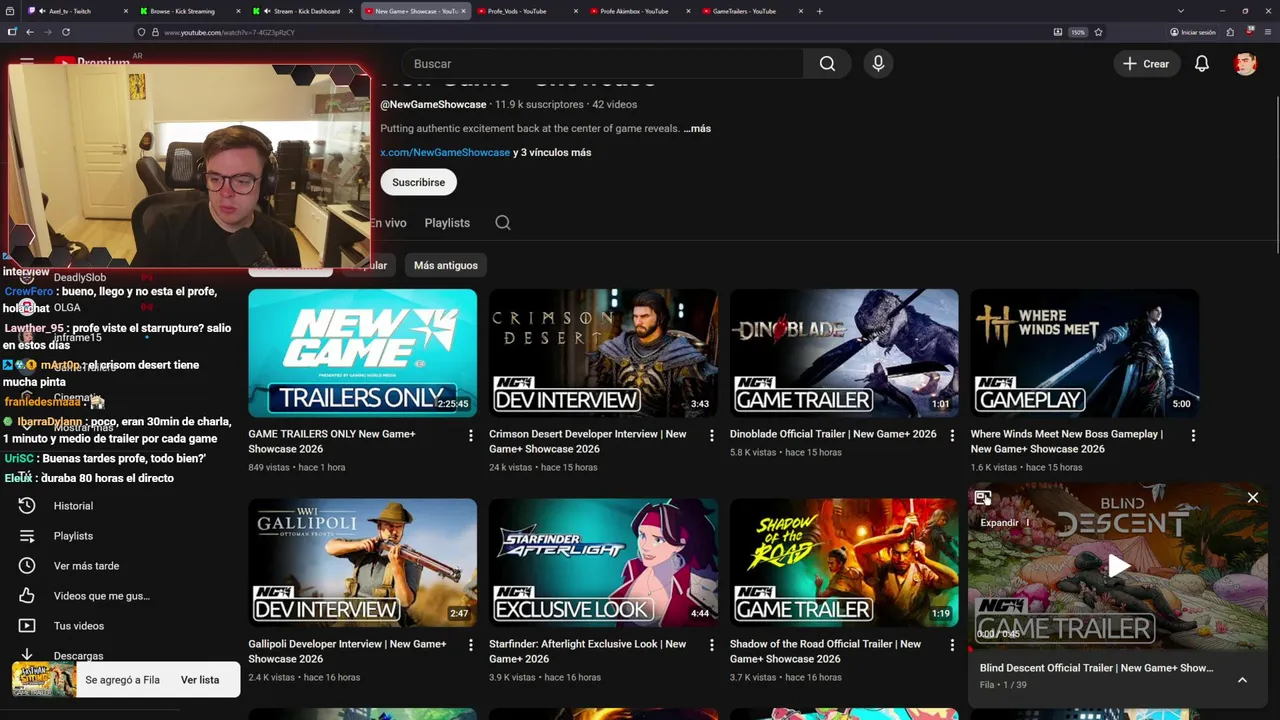Open Historial in sidebar

click(x=73, y=506)
